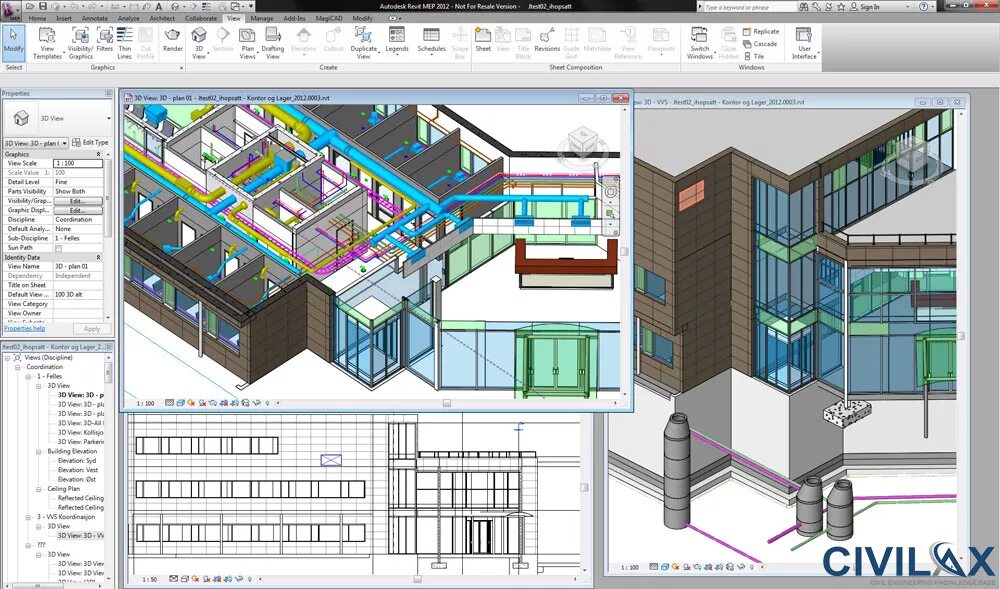The image size is (1000, 589).
Task: Collapse the 1 - Felles node
Action: point(29,377)
